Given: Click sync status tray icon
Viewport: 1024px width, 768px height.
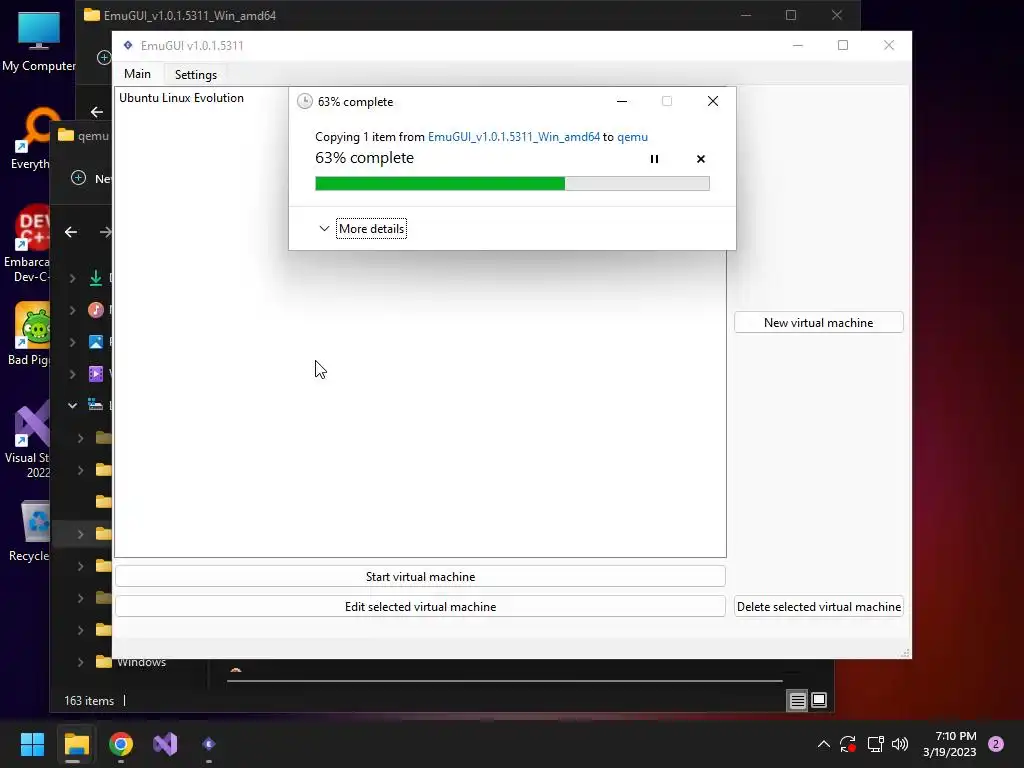Looking at the screenshot, I should coord(848,744).
